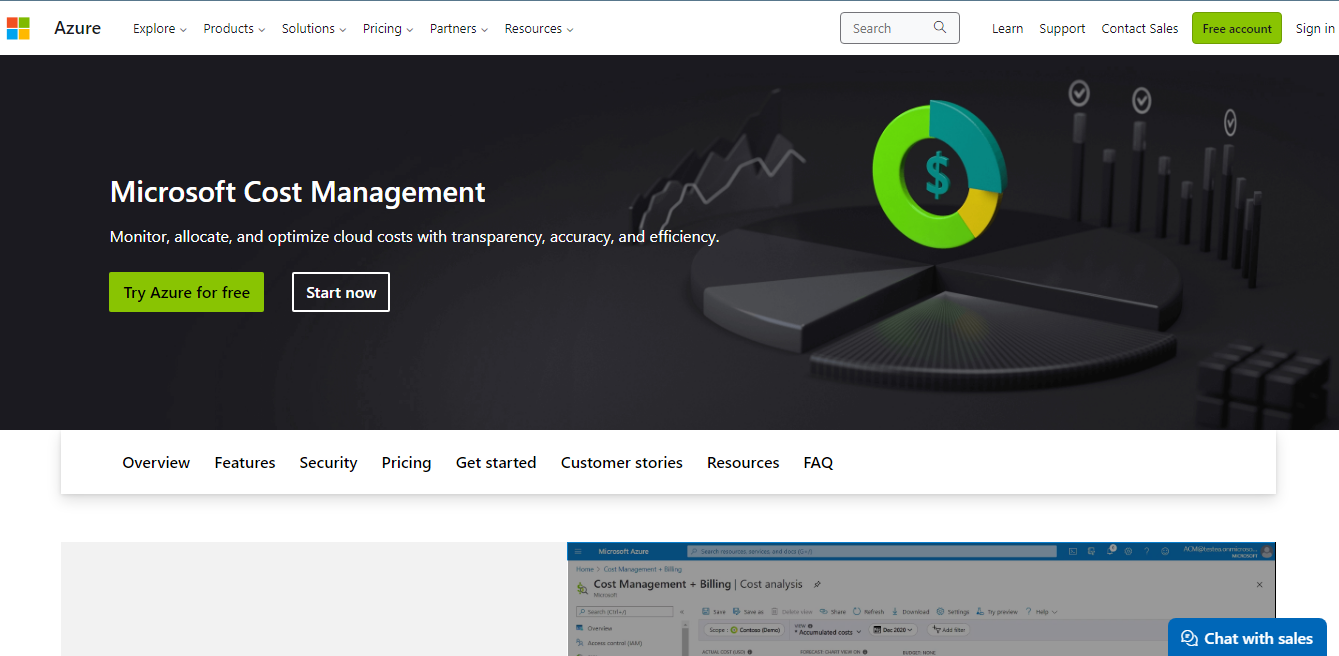Select Resources in the section navigation bar
The height and width of the screenshot is (656, 1339).
[743, 462]
